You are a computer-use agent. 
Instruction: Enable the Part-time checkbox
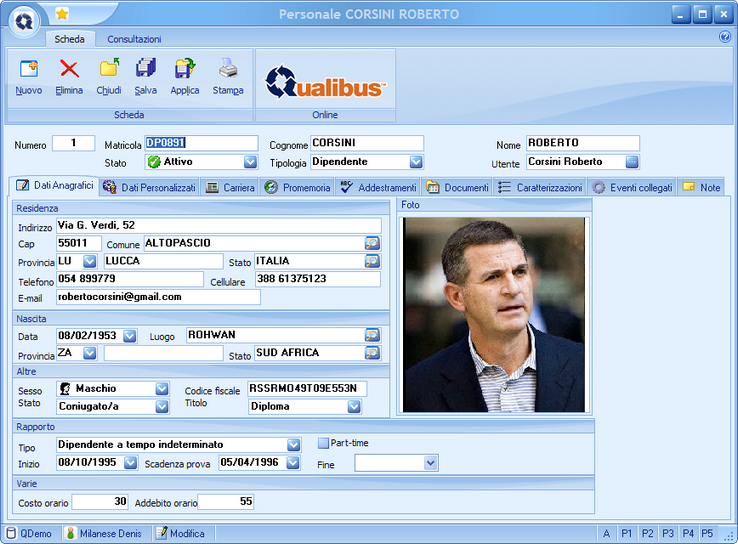[x=323, y=443]
